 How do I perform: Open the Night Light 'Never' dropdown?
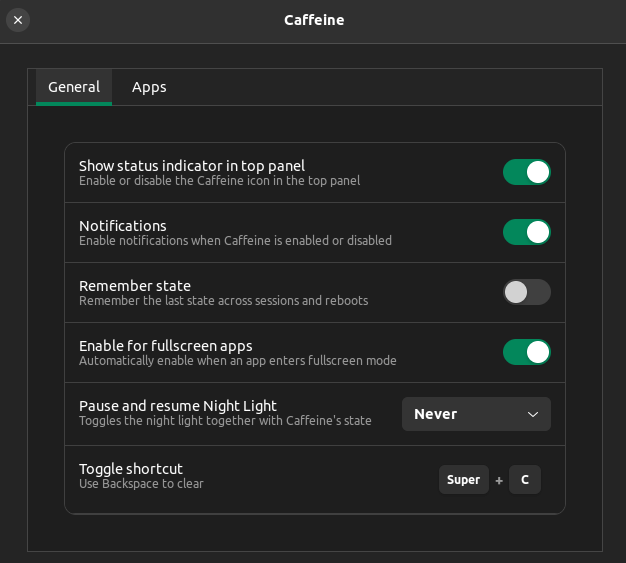[476, 414]
